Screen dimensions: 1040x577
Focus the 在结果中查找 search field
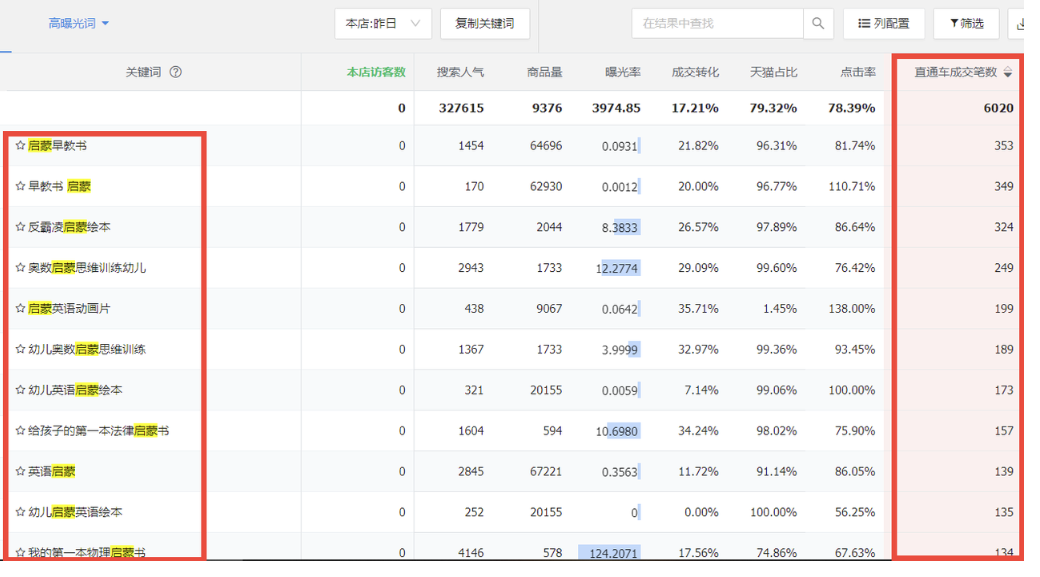(717, 23)
